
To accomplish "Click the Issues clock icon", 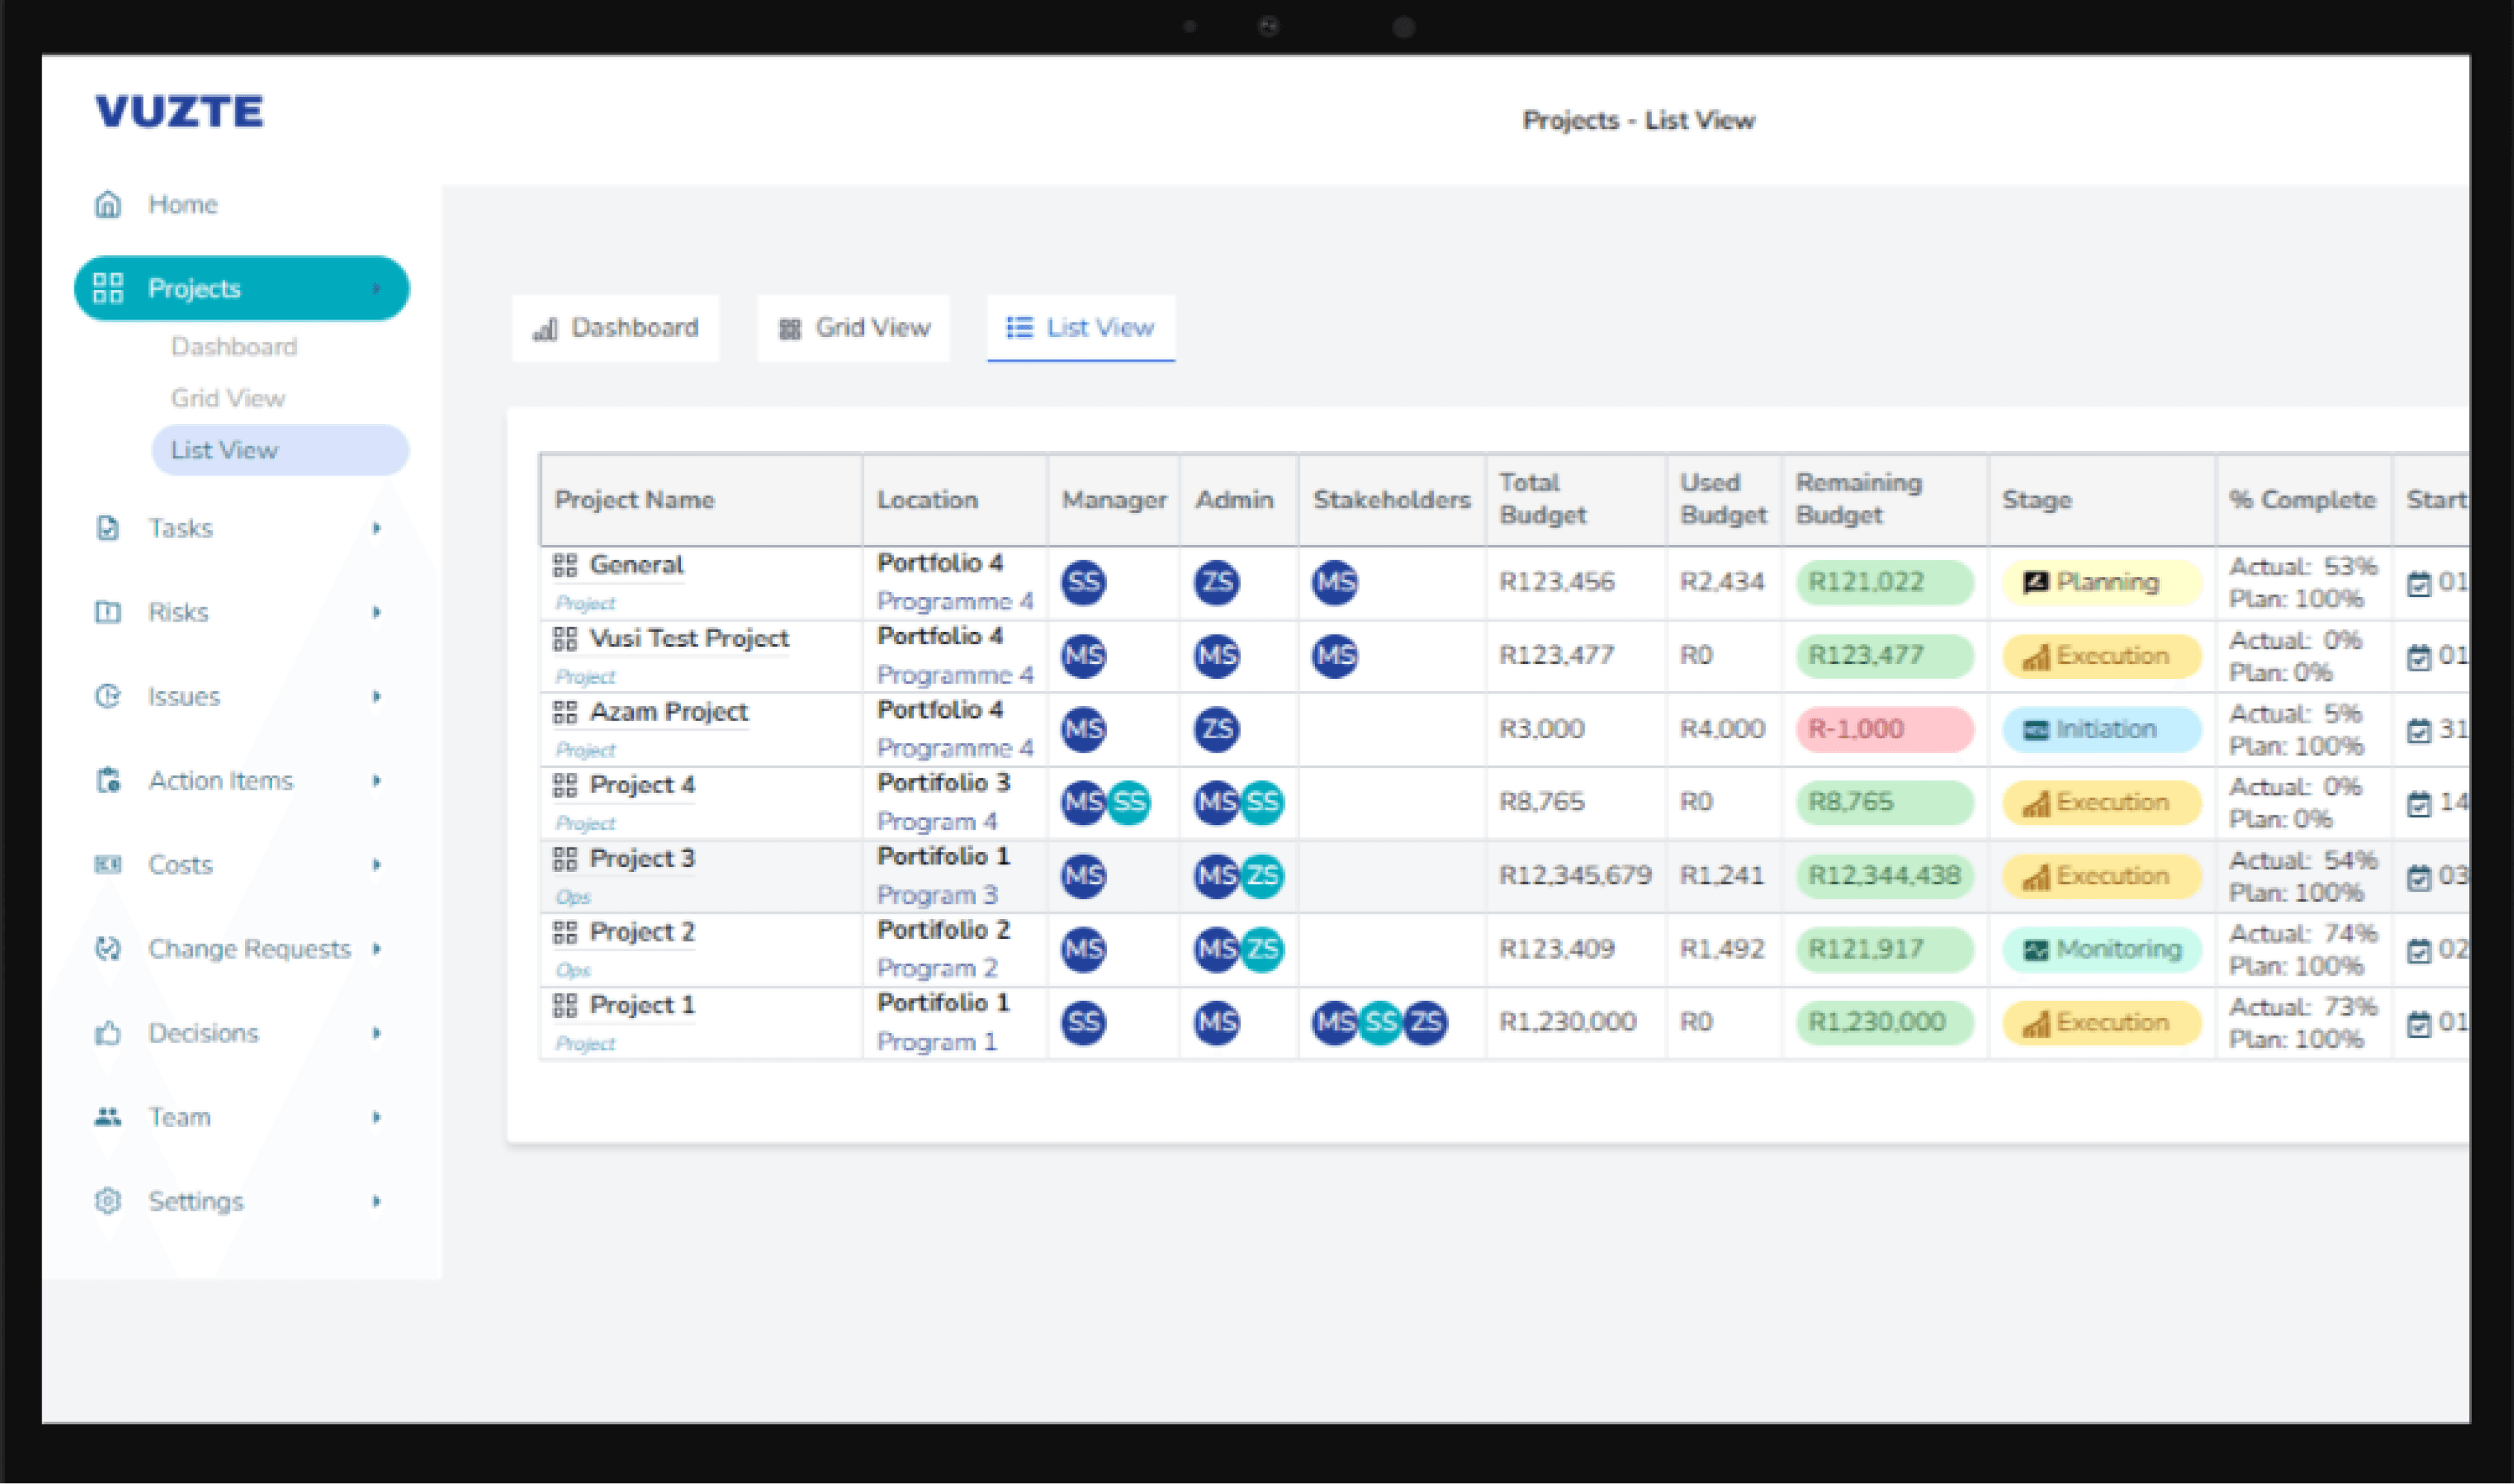I will (108, 696).
